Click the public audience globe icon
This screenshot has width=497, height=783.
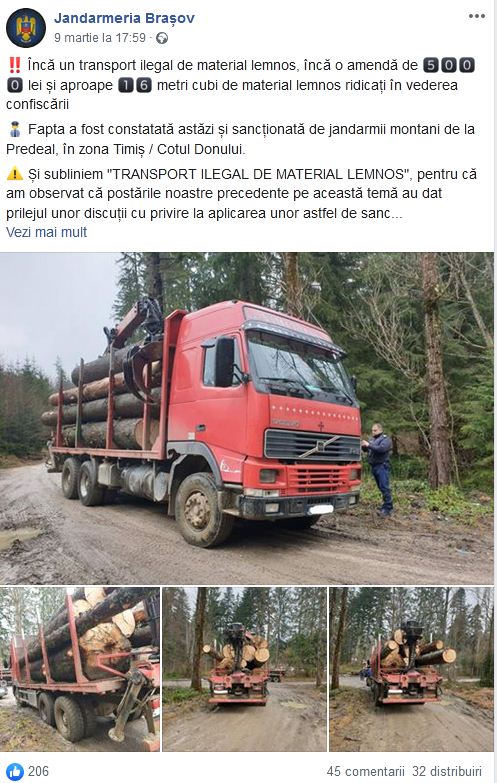(x=162, y=38)
